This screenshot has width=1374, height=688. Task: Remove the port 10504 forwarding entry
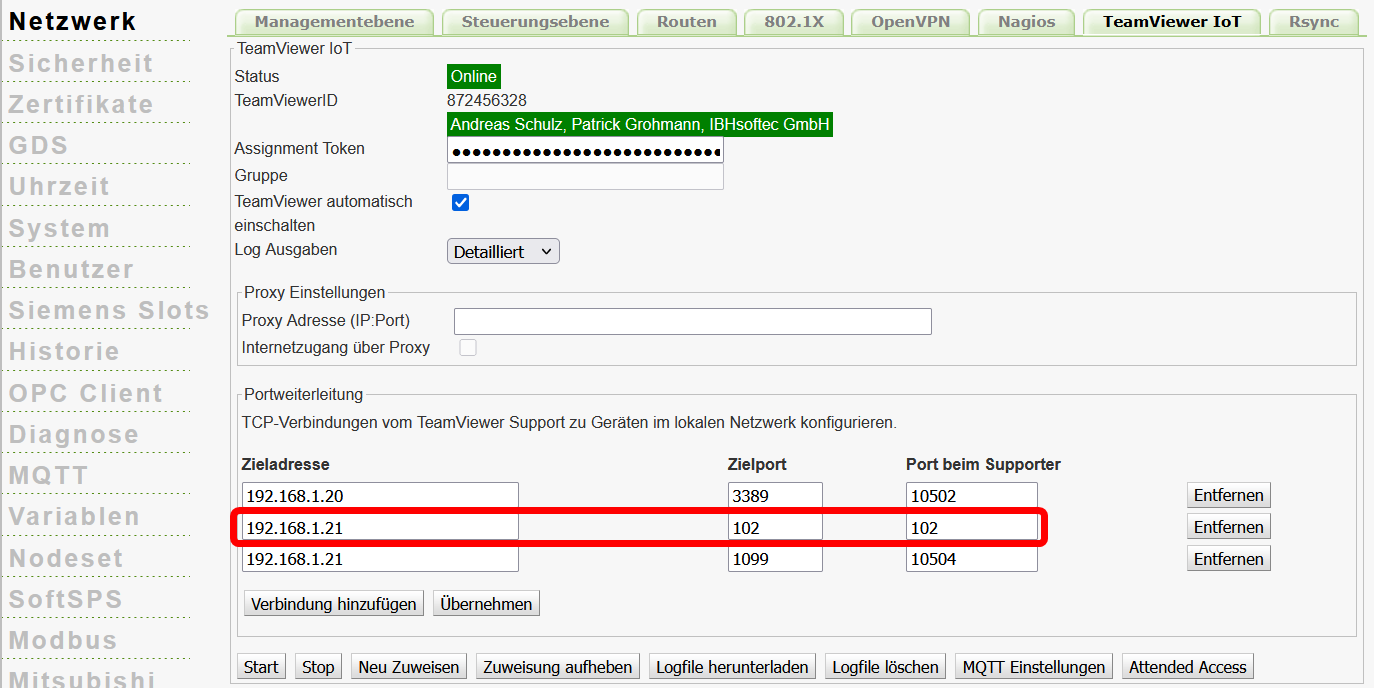coord(1229,559)
